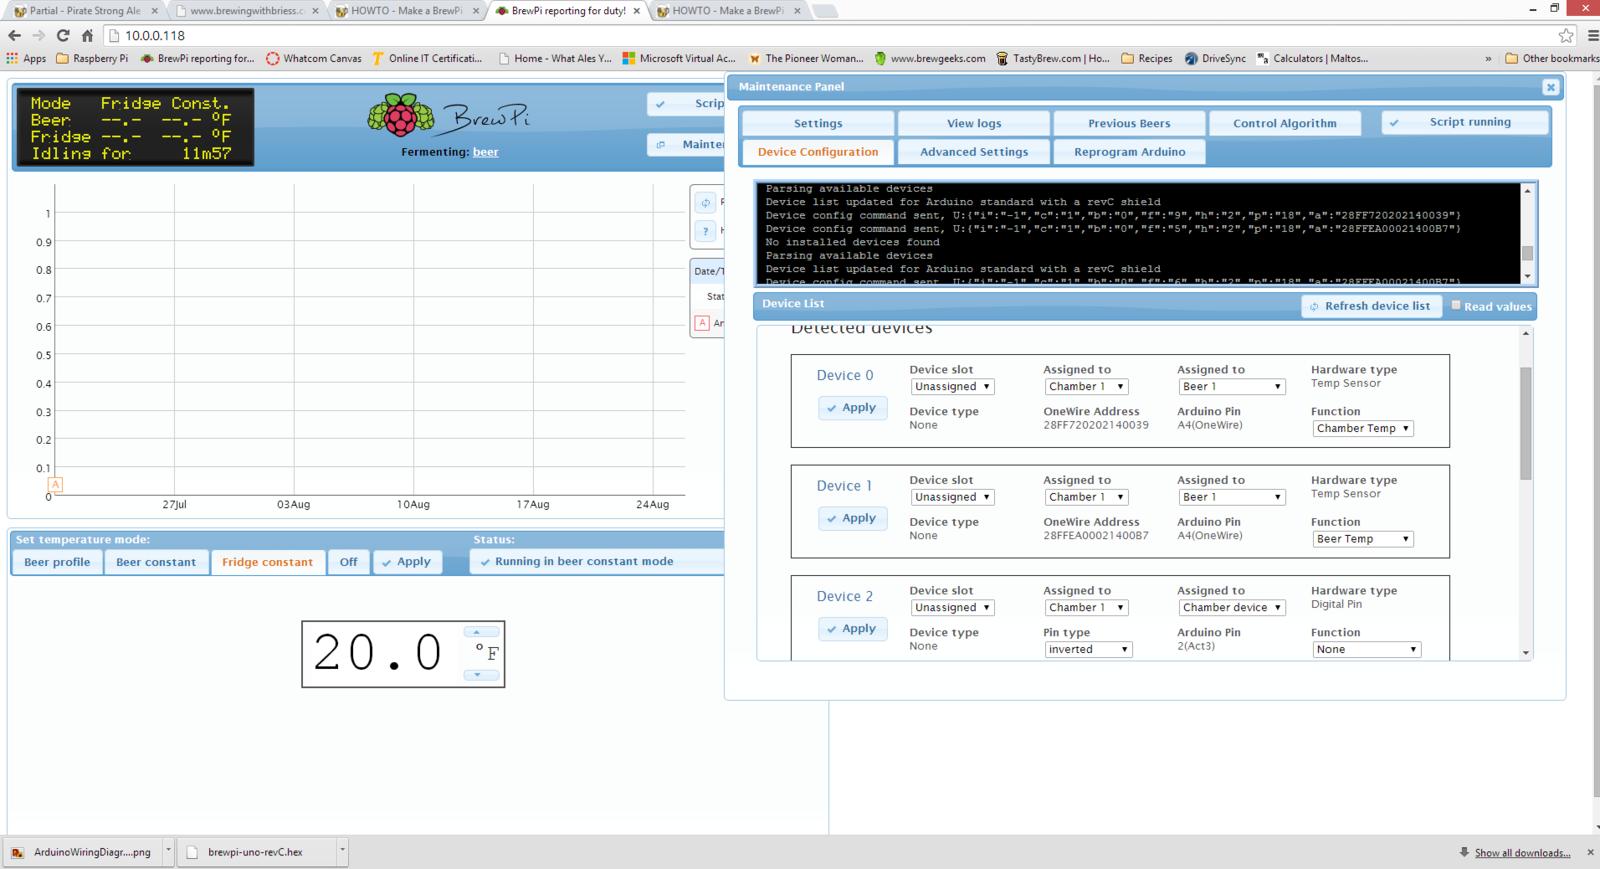Apply Device 1 settings
Screen dimensions: 1600x869
pyautogui.click(x=852, y=518)
